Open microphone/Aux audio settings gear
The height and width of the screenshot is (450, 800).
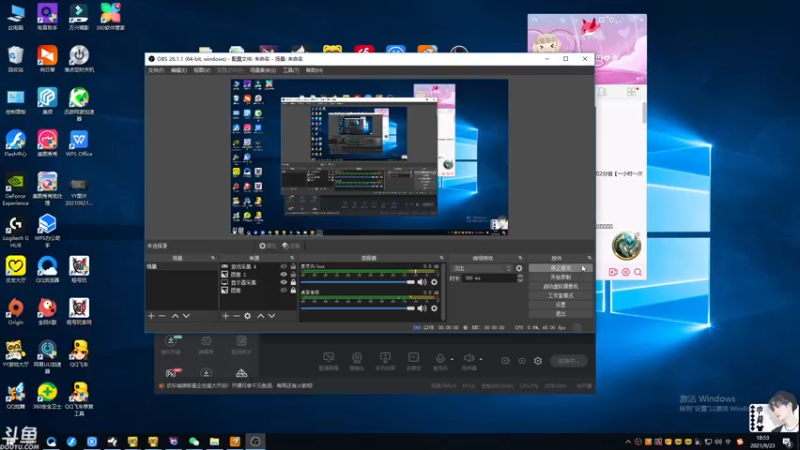434,282
